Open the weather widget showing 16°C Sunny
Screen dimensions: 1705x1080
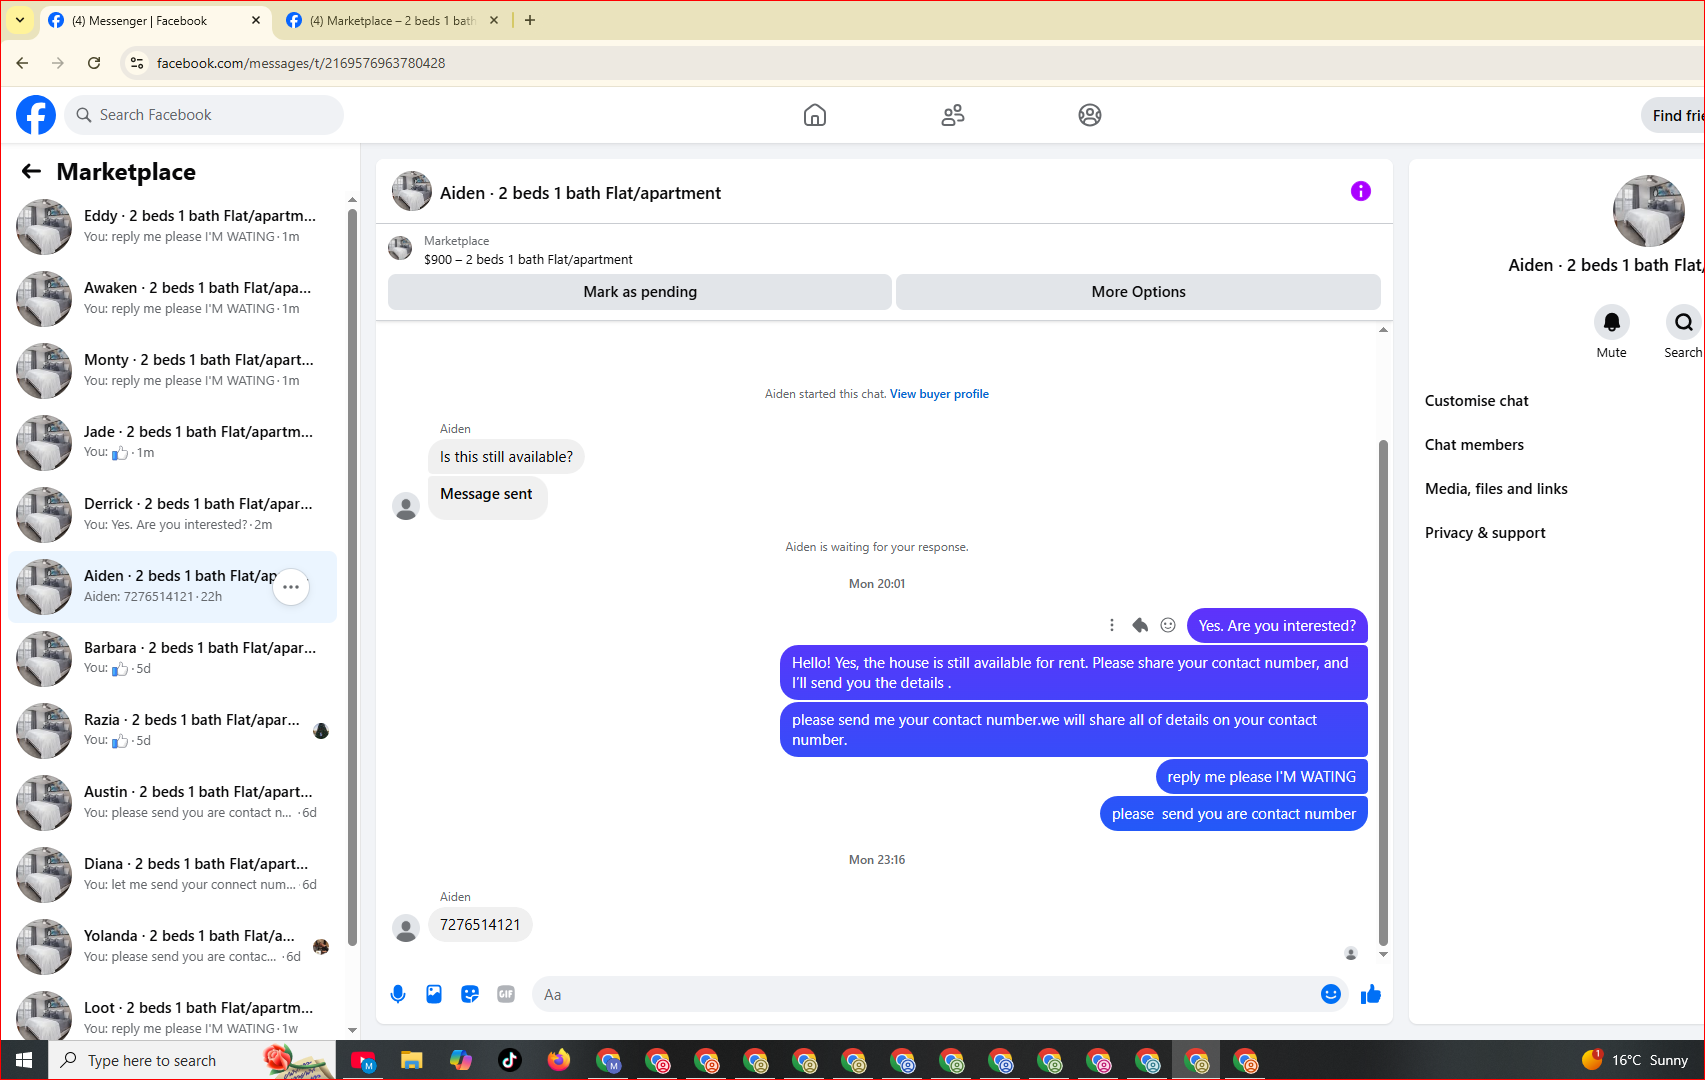pyautogui.click(x=1635, y=1060)
